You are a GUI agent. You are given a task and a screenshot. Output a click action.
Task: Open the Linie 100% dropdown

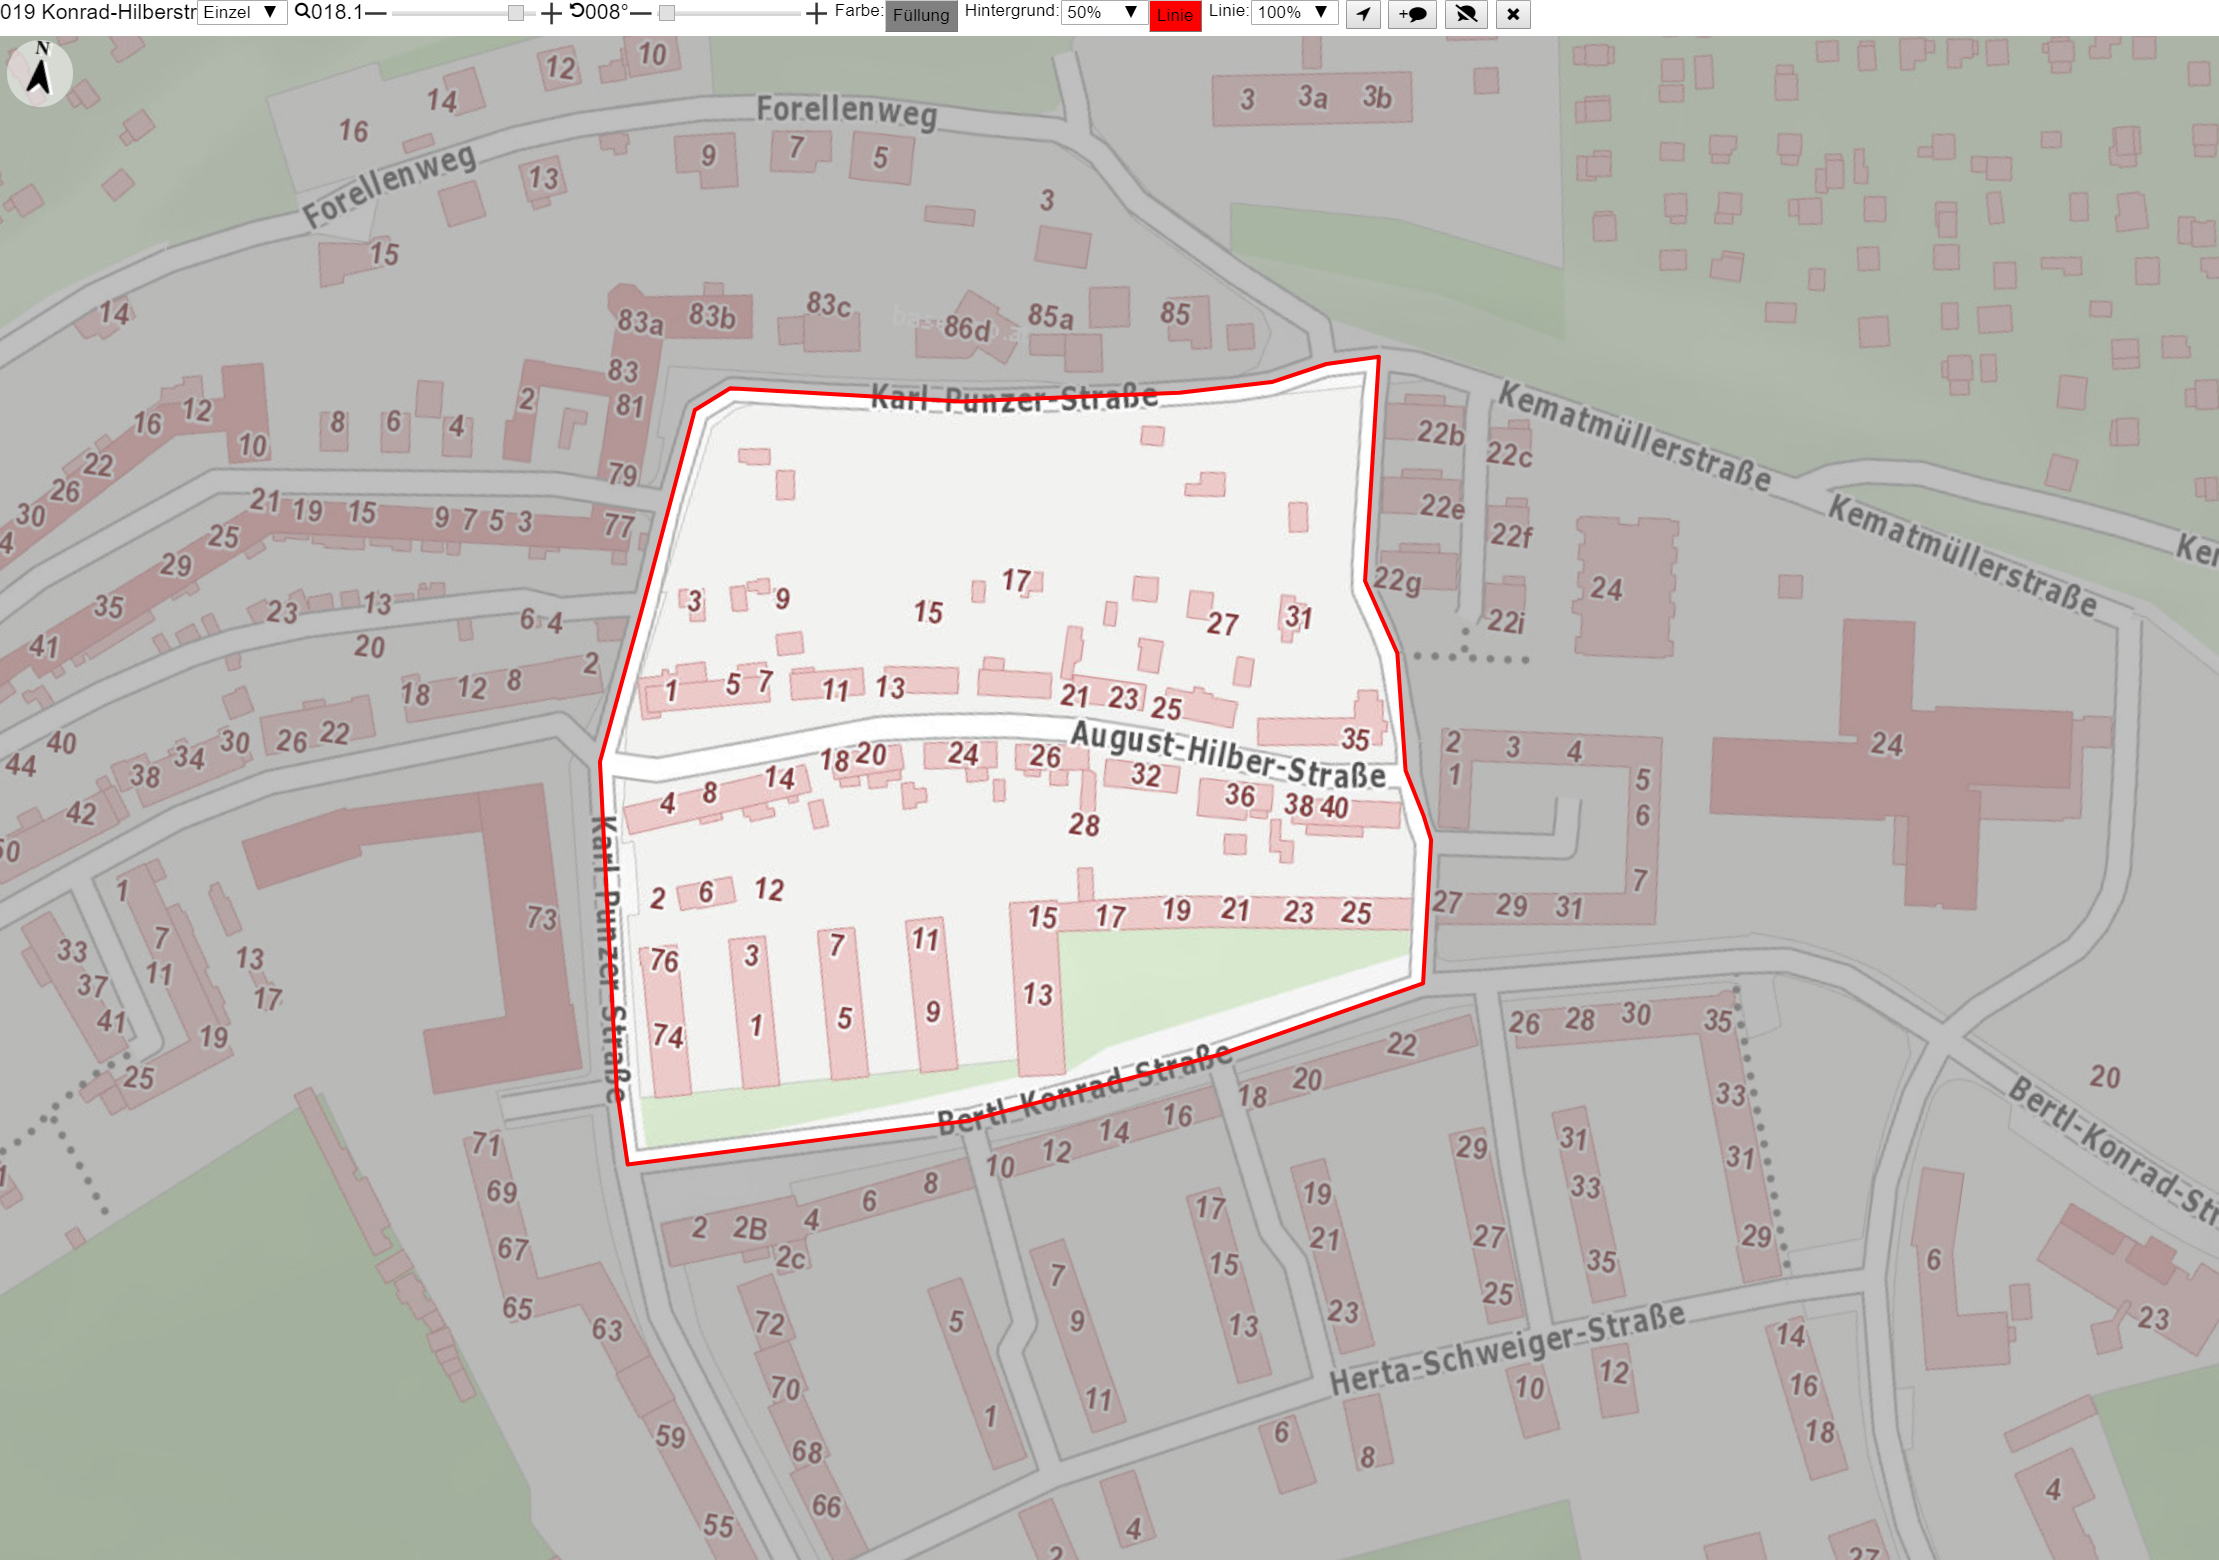click(x=1294, y=13)
